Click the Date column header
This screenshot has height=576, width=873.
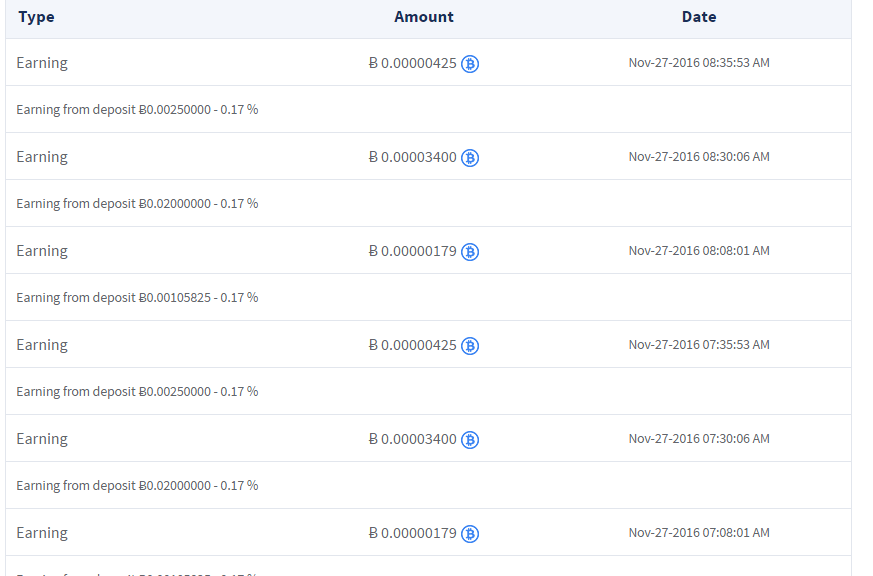coord(699,17)
